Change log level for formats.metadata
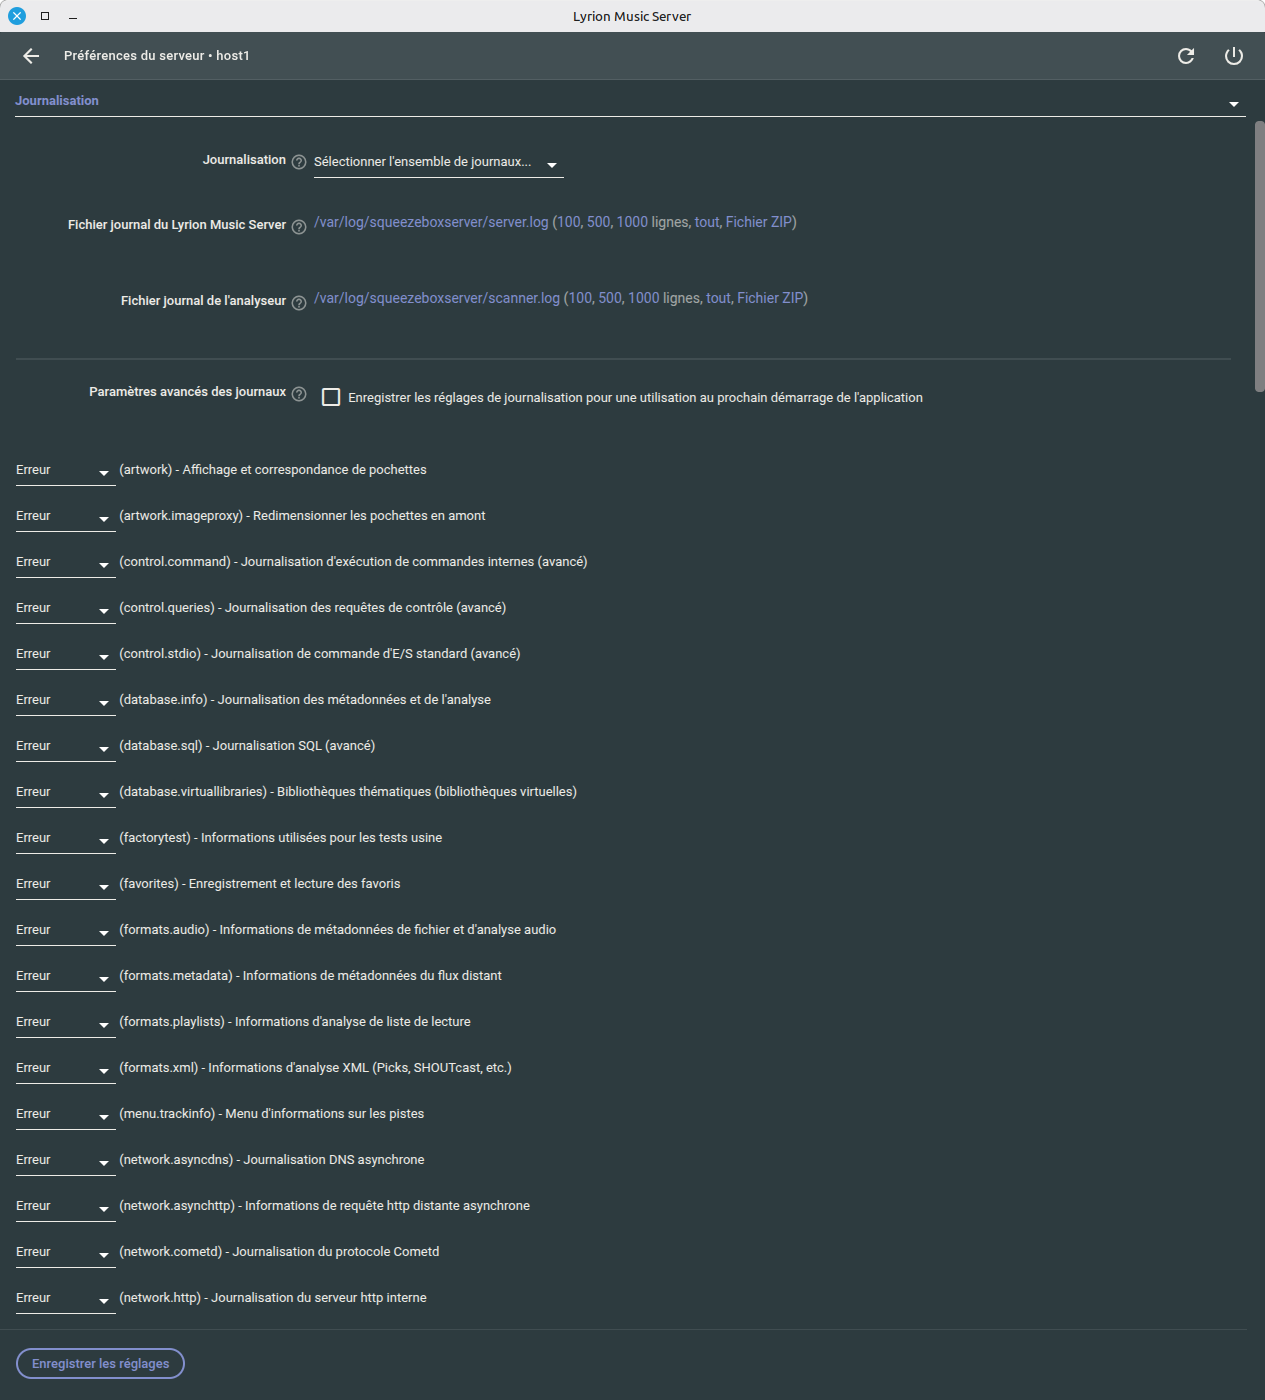The height and width of the screenshot is (1400, 1265). [x=66, y=977]
